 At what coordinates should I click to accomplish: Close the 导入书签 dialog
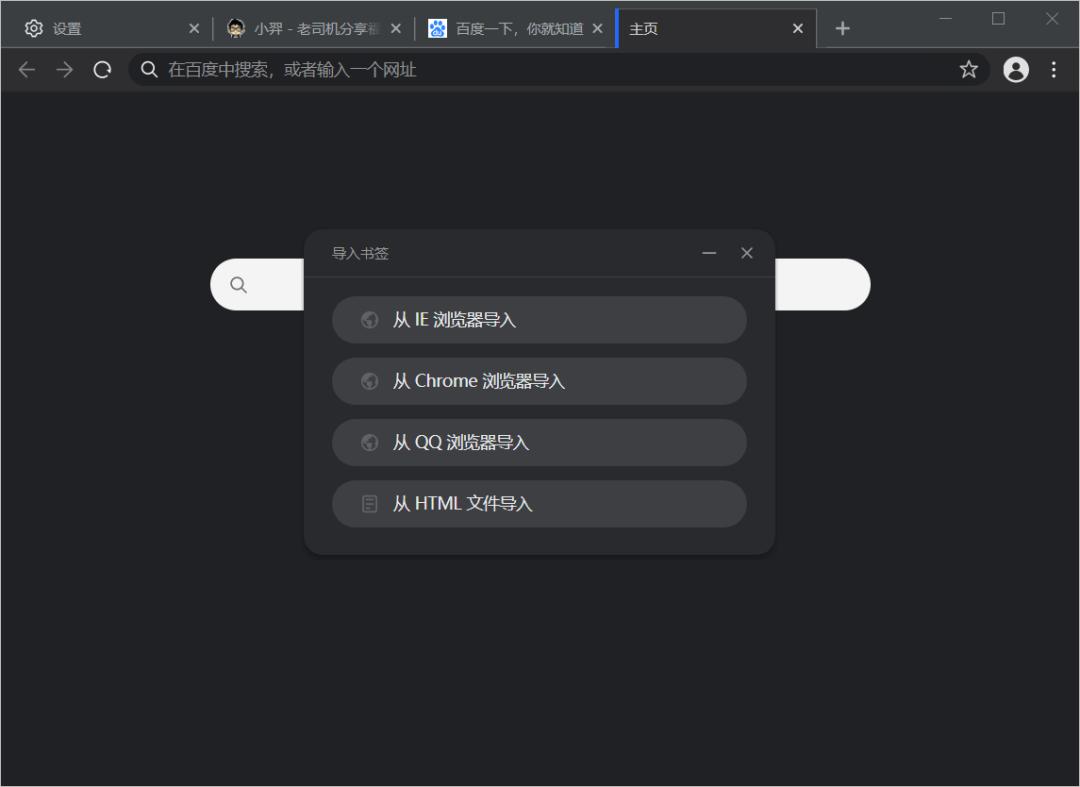pos(746,253)
